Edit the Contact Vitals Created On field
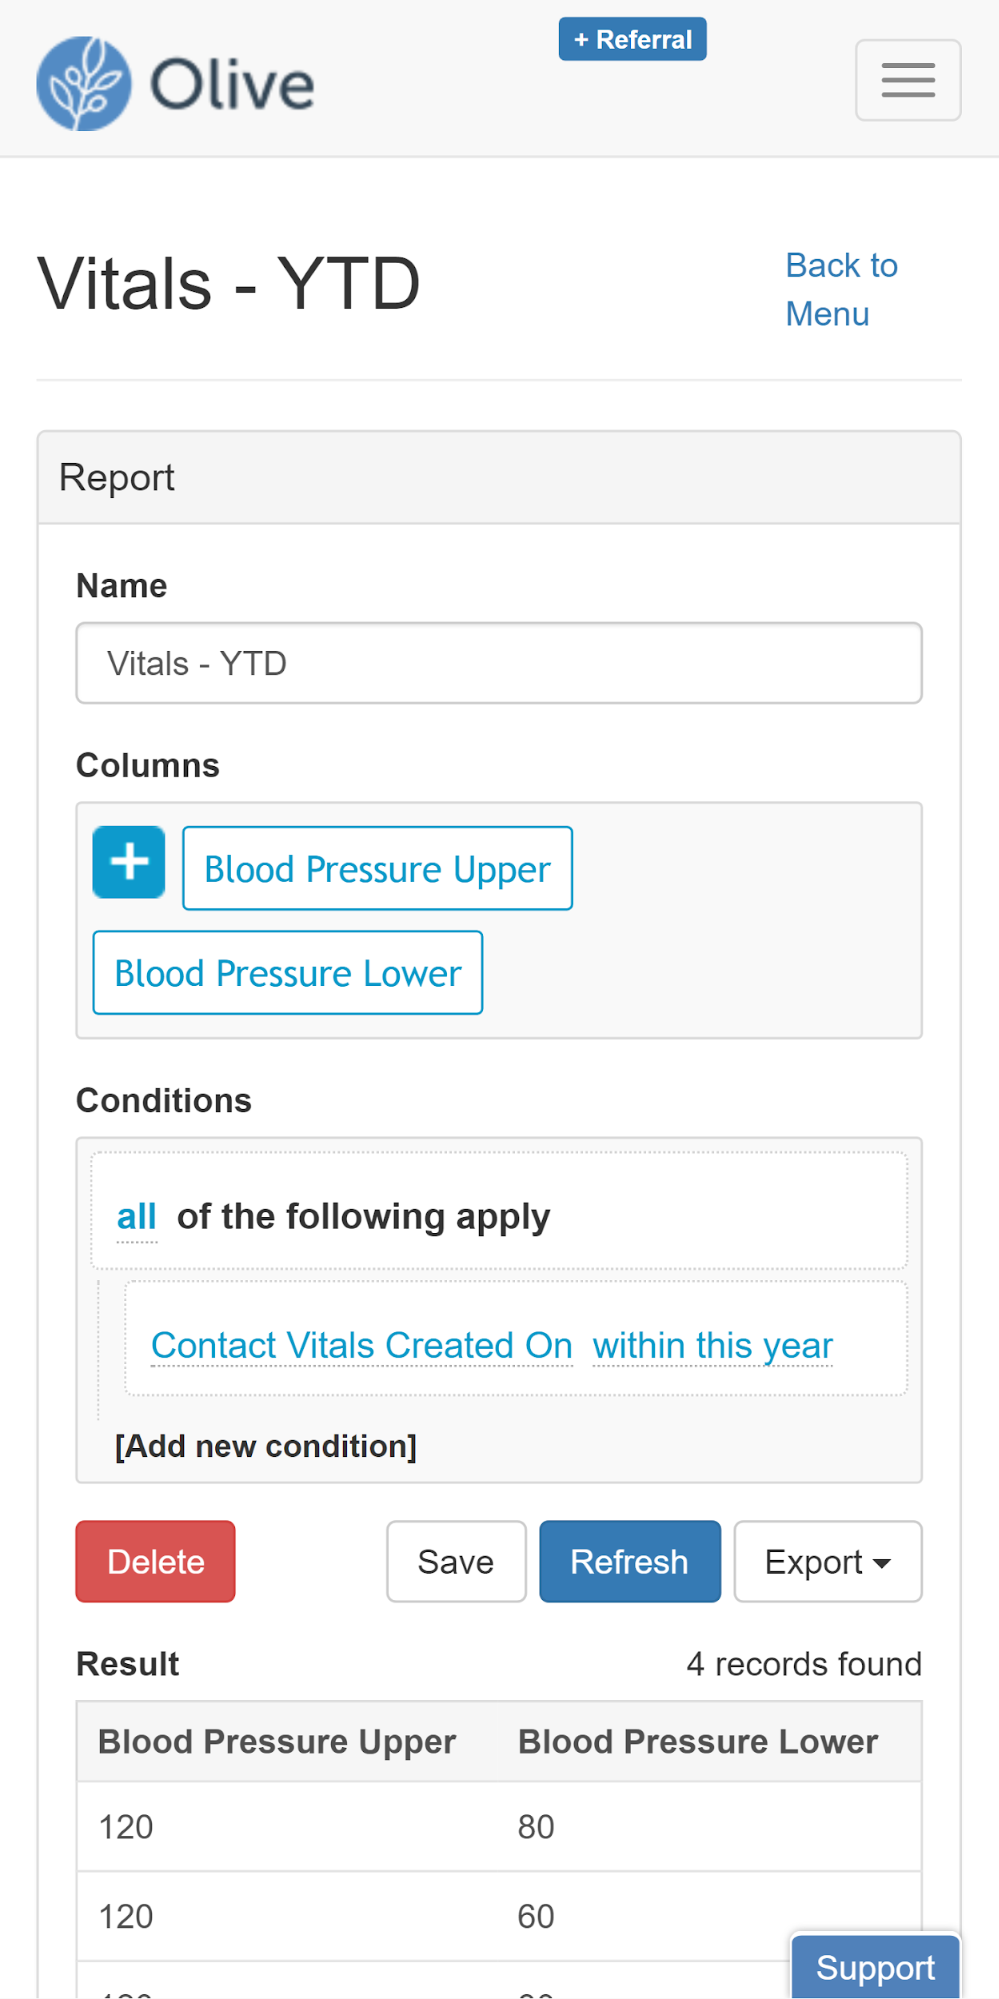The width and height of the screenshot is (999, 1999). [361, 1345]
